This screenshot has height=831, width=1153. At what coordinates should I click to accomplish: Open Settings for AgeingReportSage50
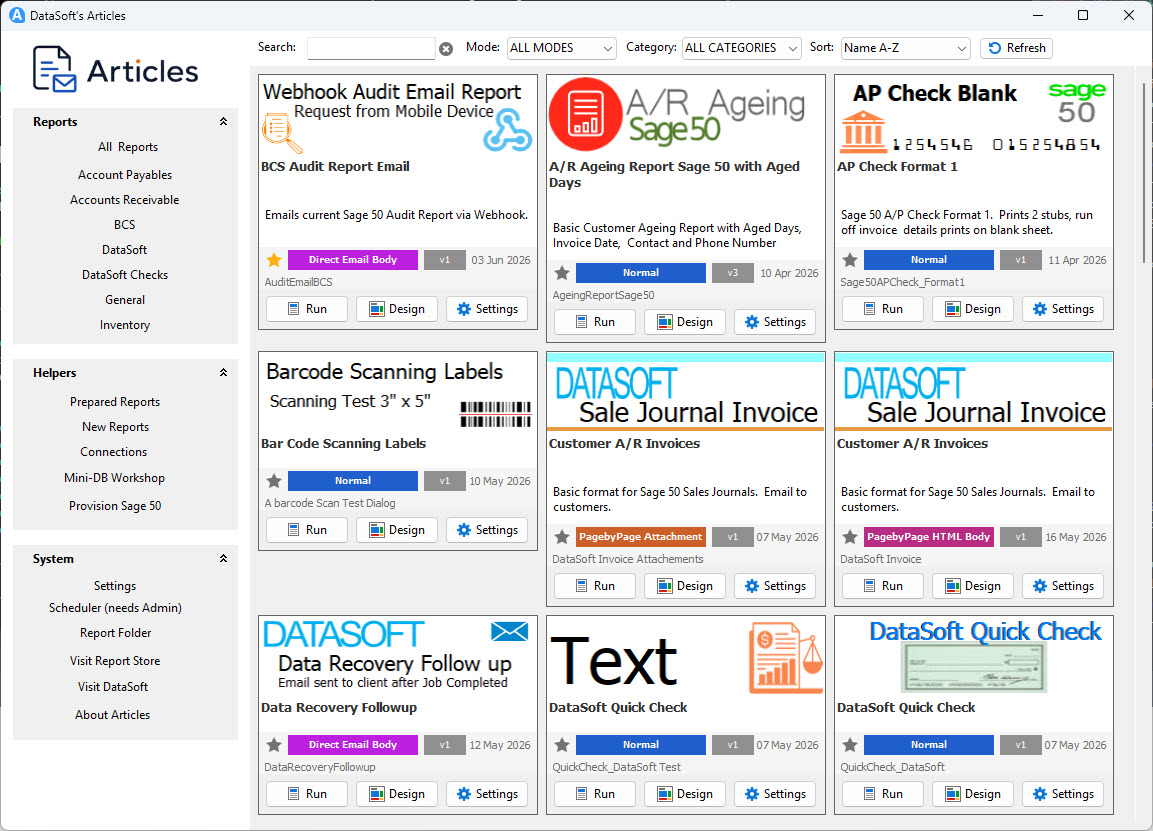pyautogui.click(x=775, y=322)
